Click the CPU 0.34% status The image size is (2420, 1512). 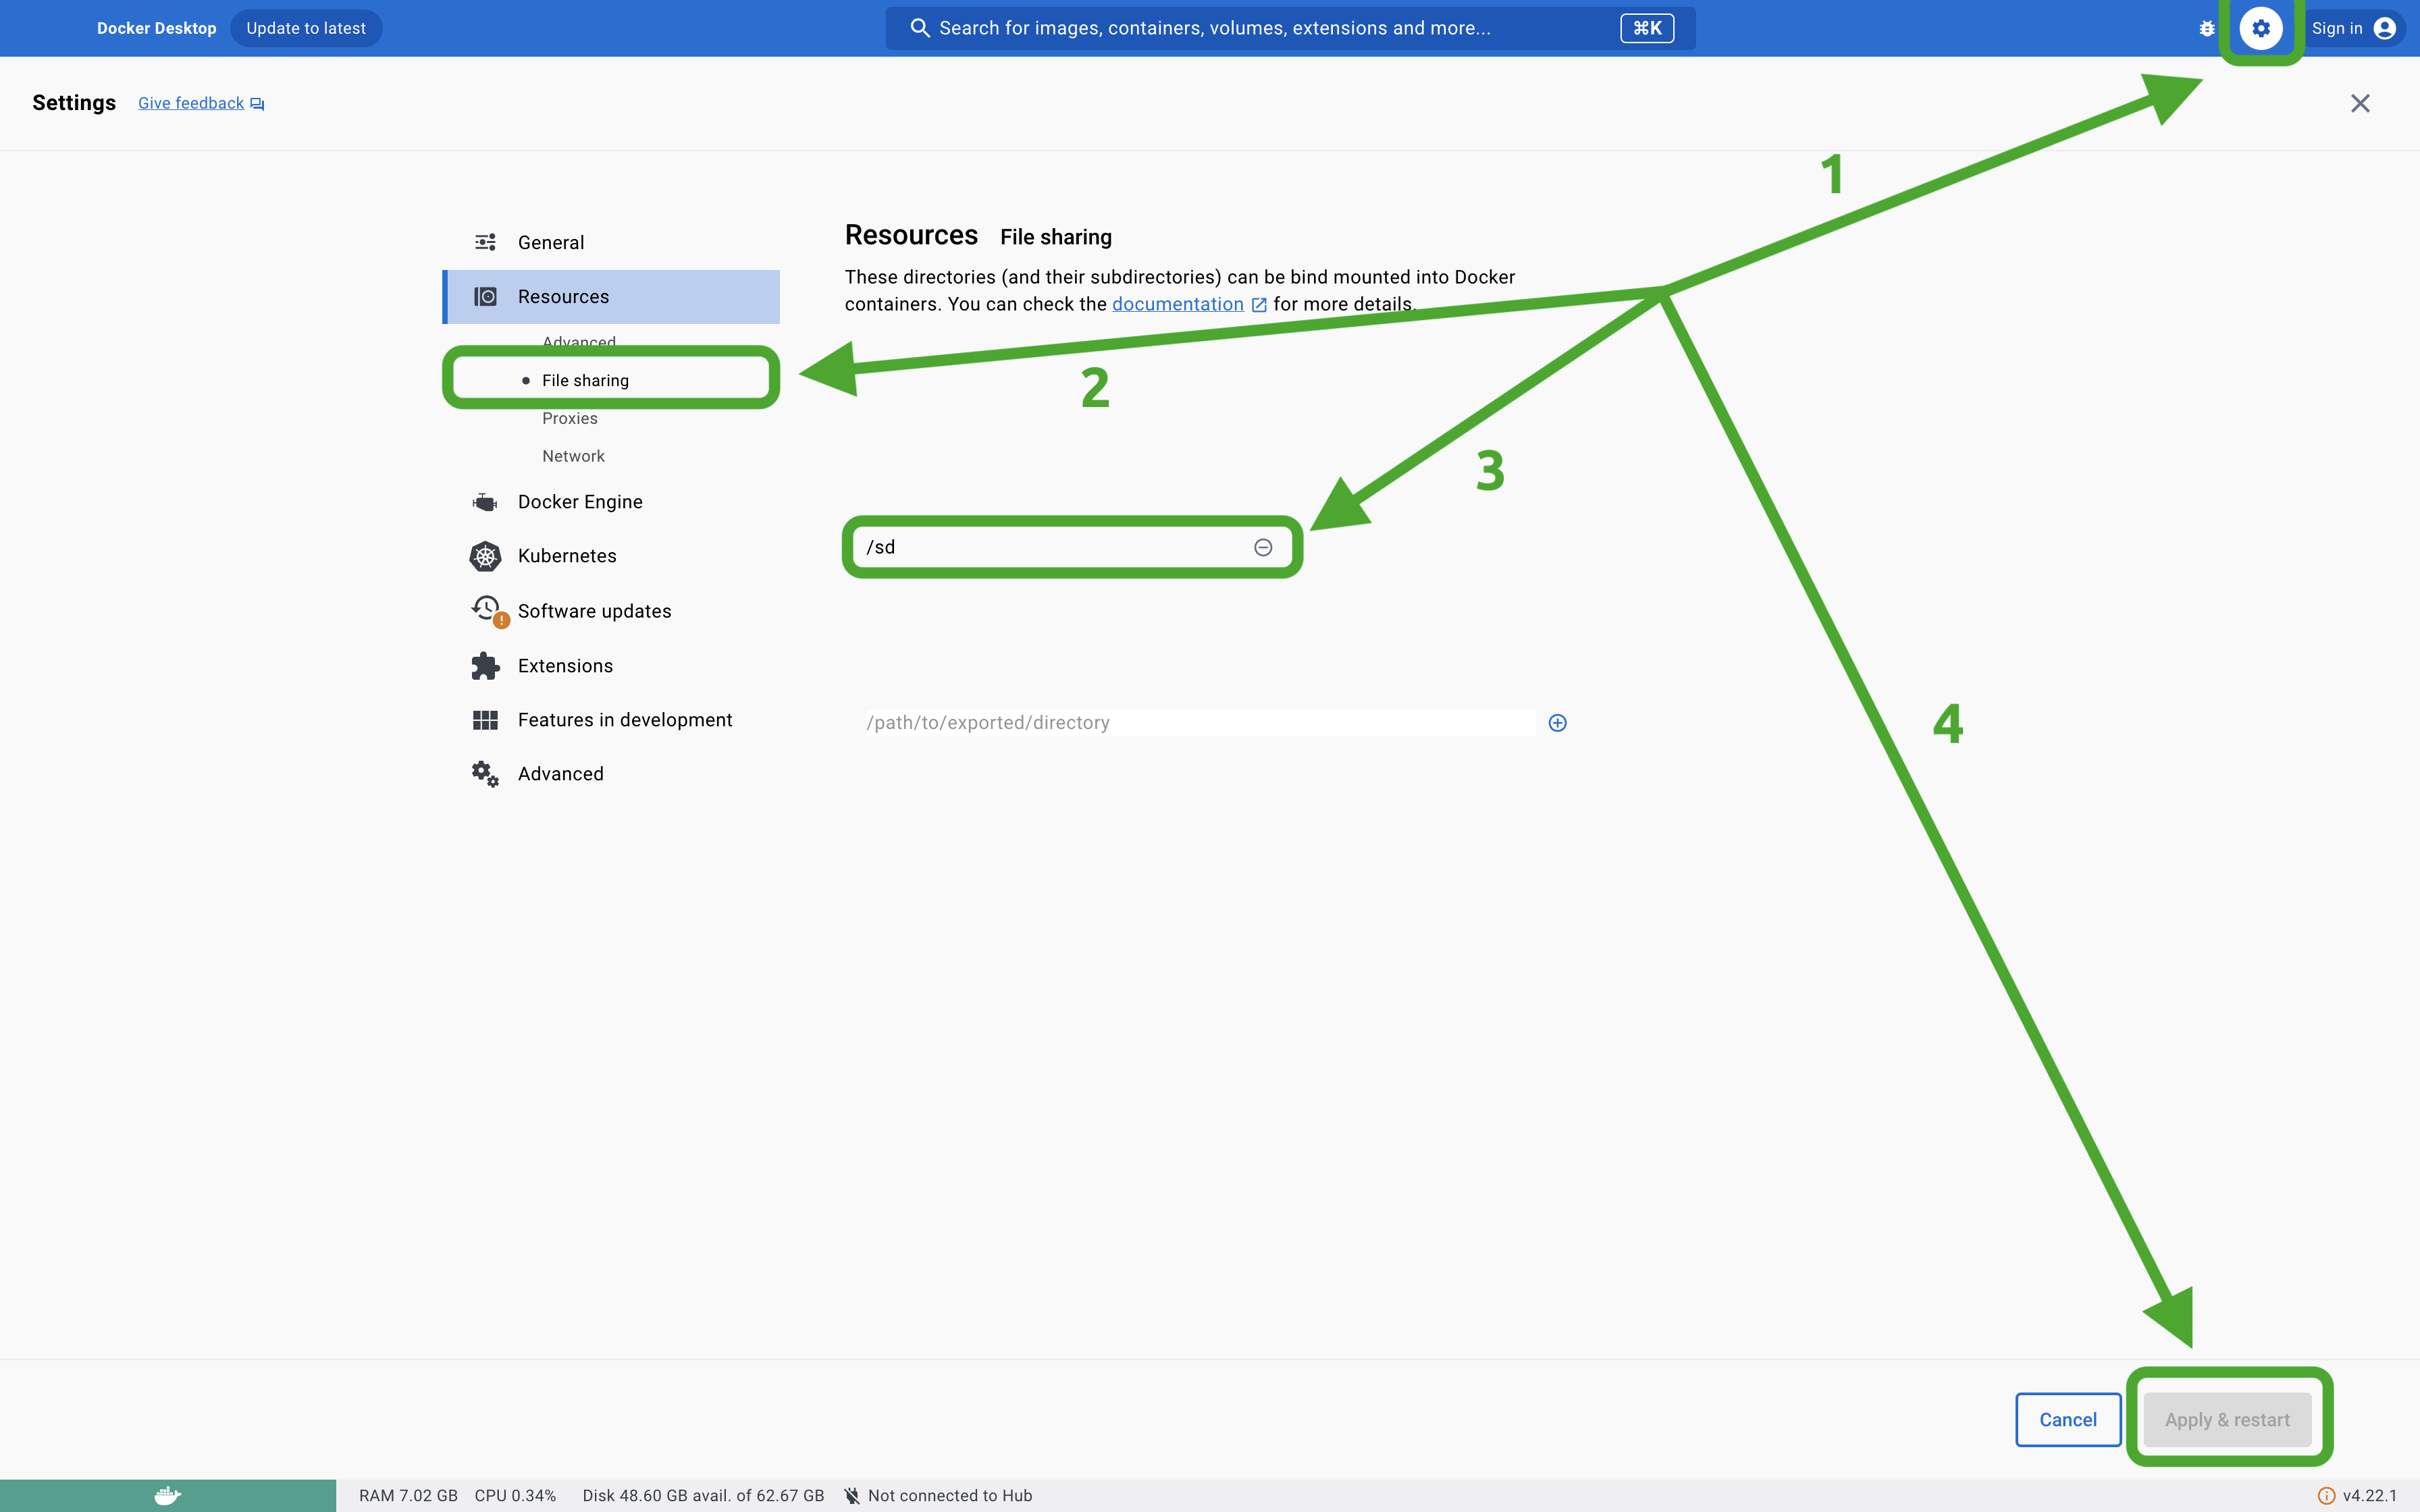click(515, 1496)
